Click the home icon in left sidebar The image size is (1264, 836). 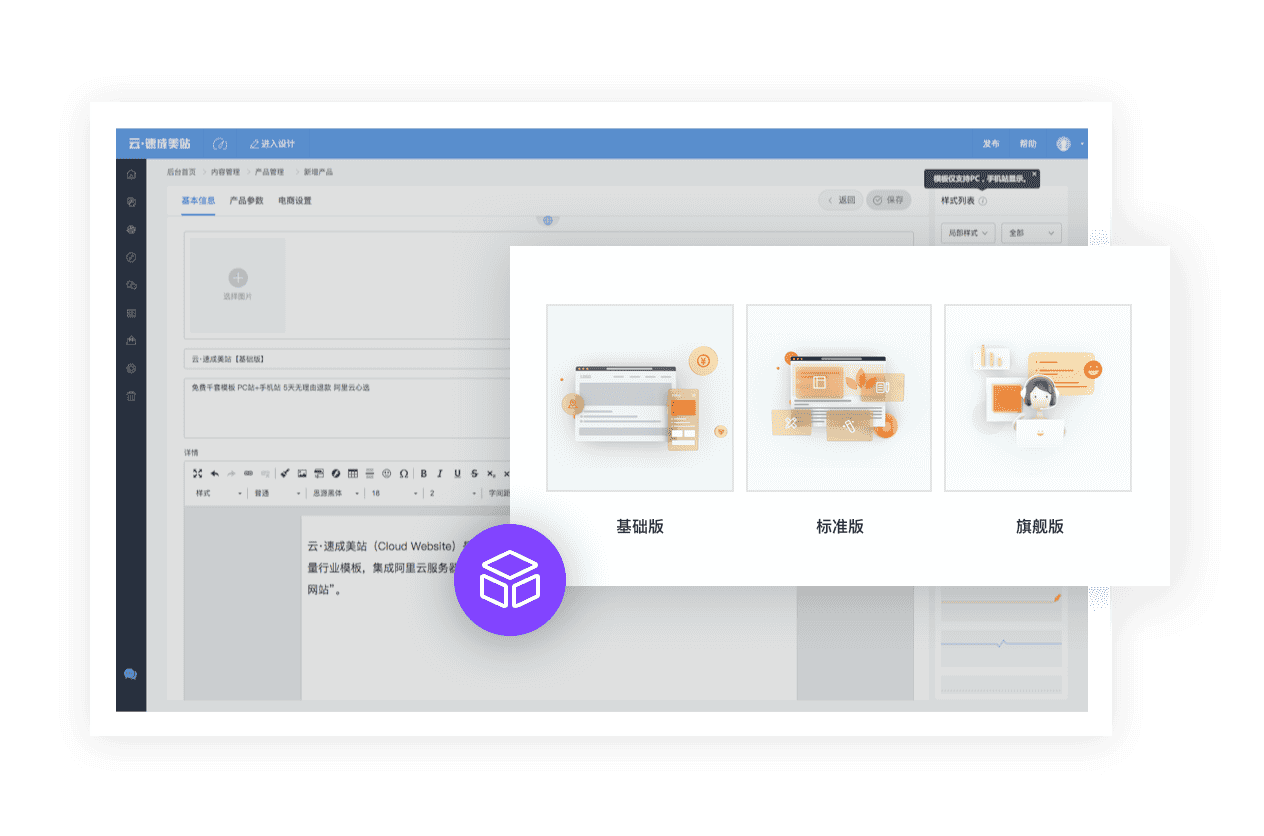[x=131, y=174]
